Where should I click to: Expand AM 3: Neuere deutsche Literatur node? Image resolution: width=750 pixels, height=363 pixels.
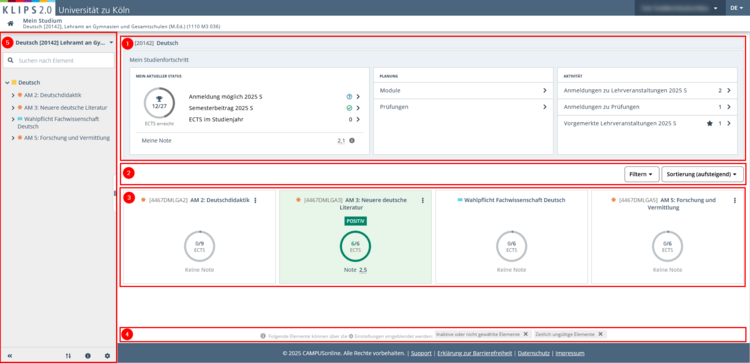point(13,108)
